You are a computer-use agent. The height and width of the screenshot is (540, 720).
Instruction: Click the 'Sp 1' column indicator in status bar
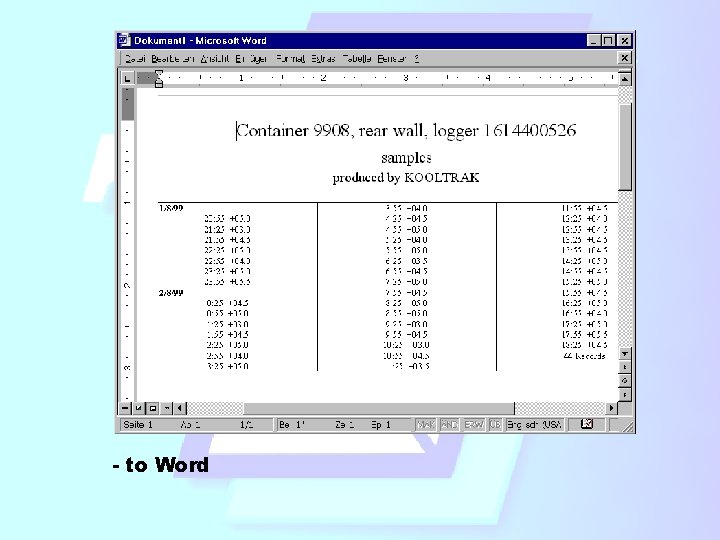381,425
